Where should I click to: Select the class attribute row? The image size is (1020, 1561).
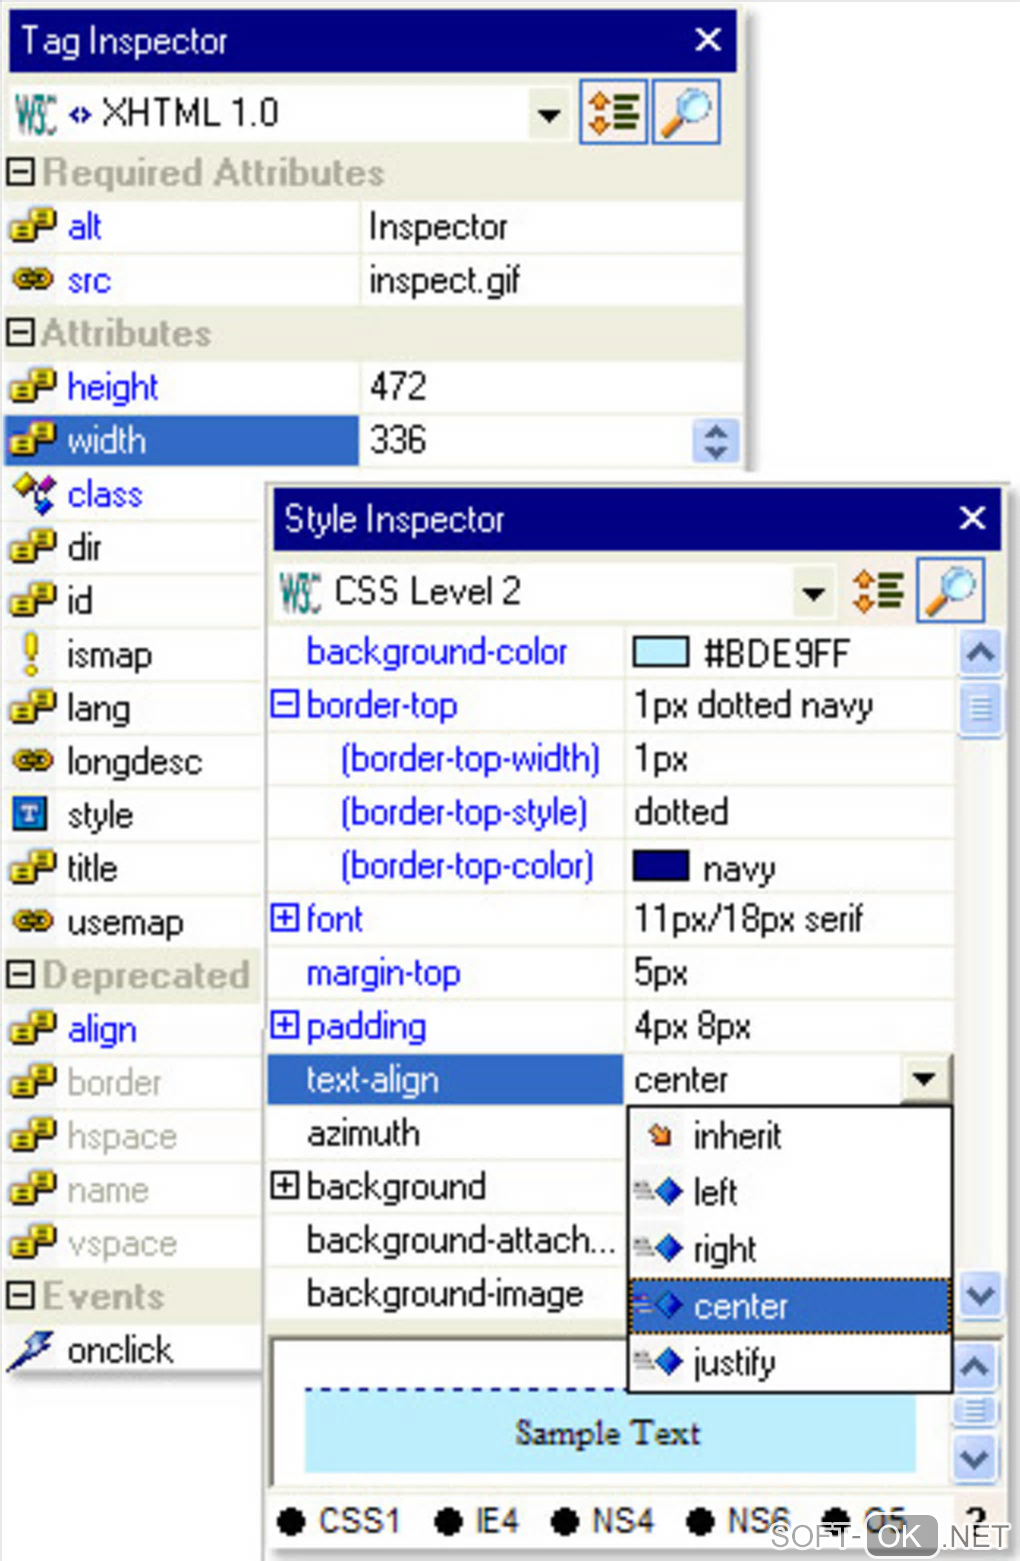(133, 494)
